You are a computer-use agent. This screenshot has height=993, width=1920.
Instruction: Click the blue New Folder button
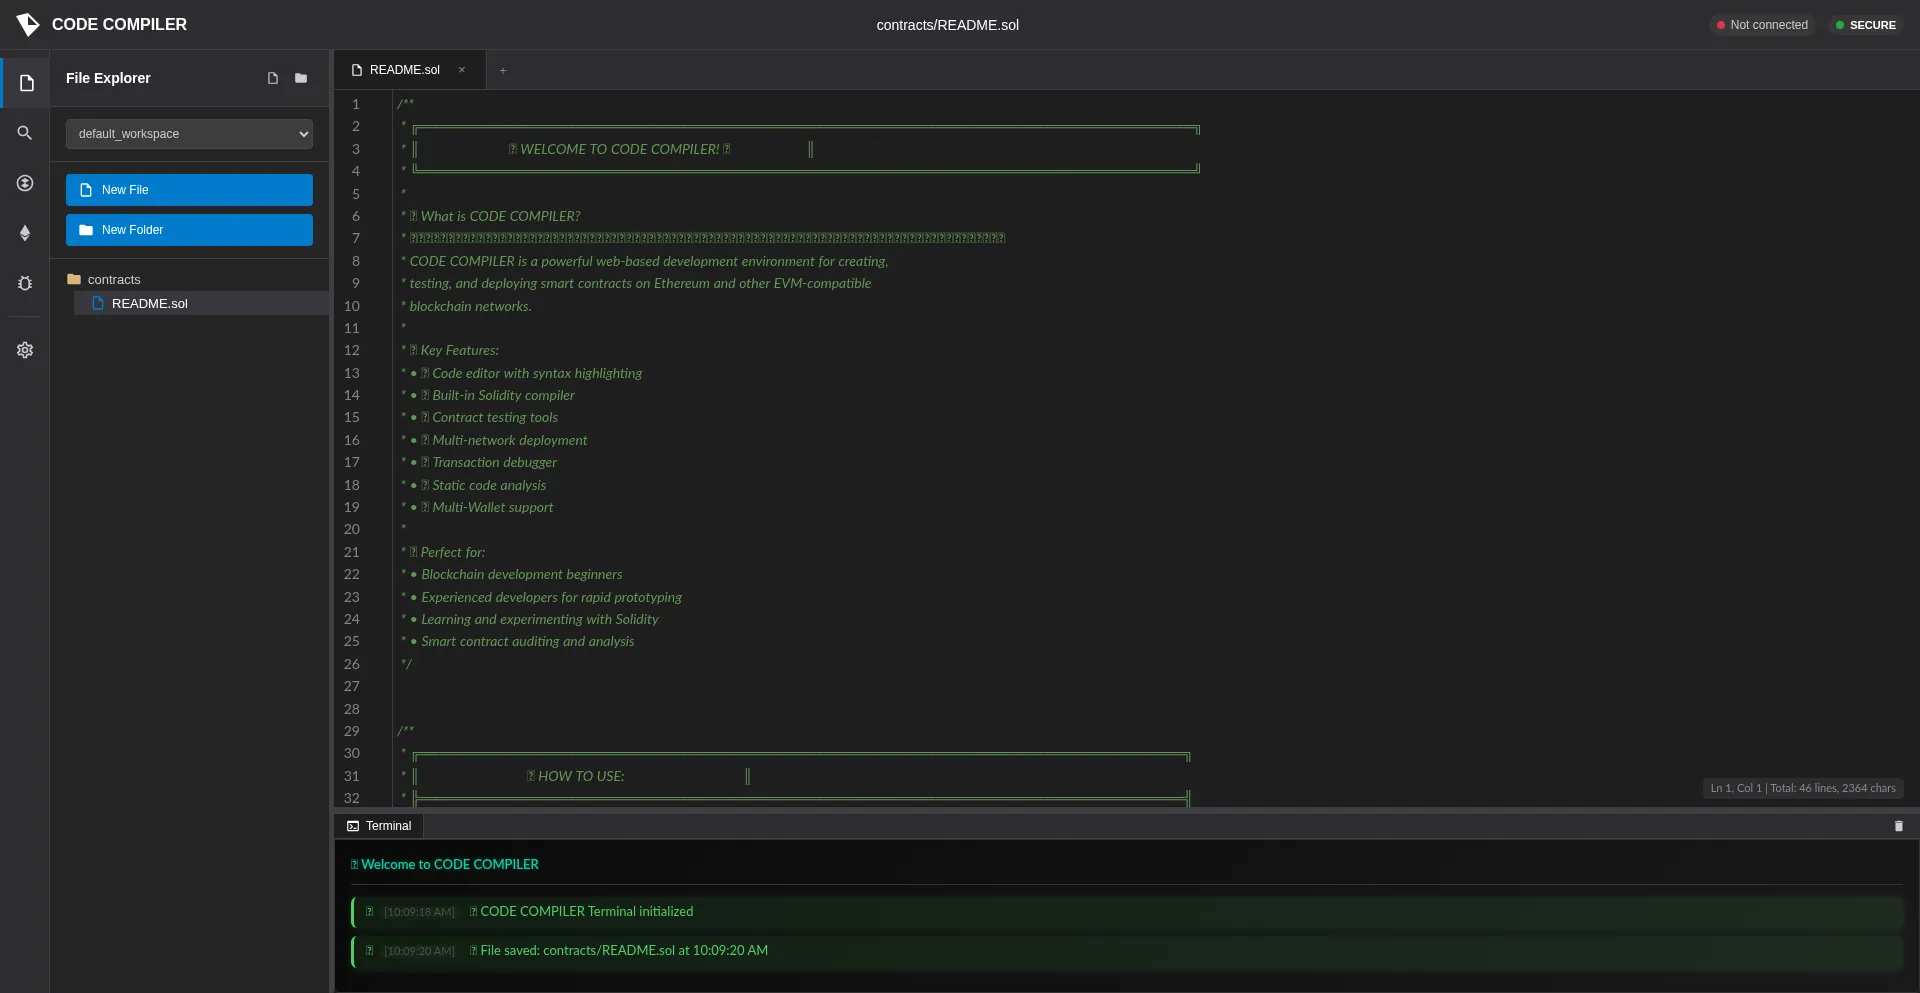point(189,230)
